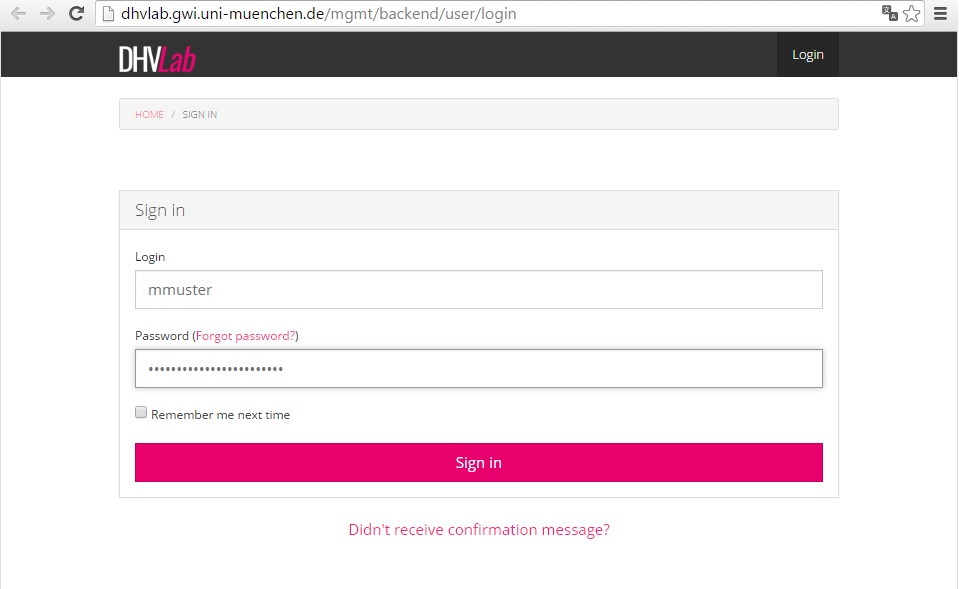
Task: Reload the page with the refresh icon
Action: click(x=76, y=14)
